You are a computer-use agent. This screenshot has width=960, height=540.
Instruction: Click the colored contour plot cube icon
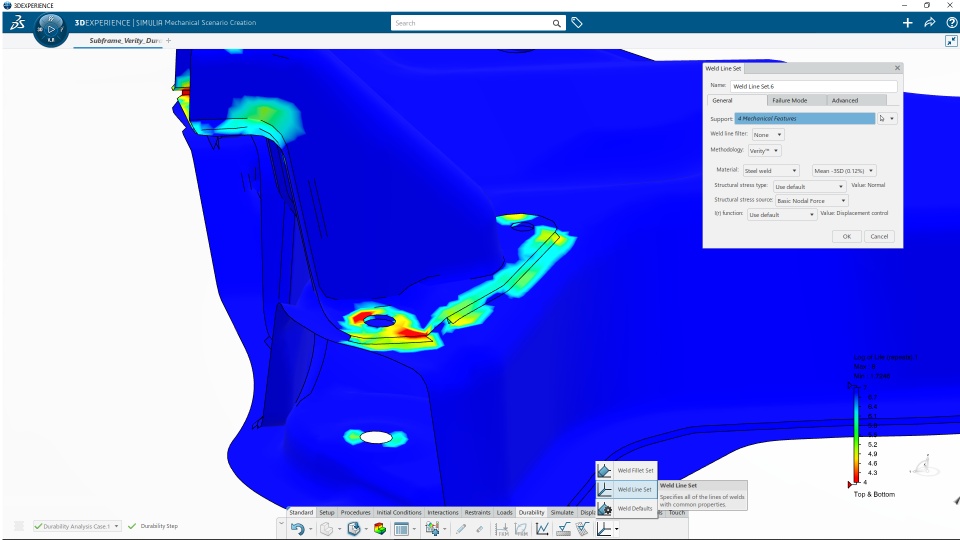[380, 529]
